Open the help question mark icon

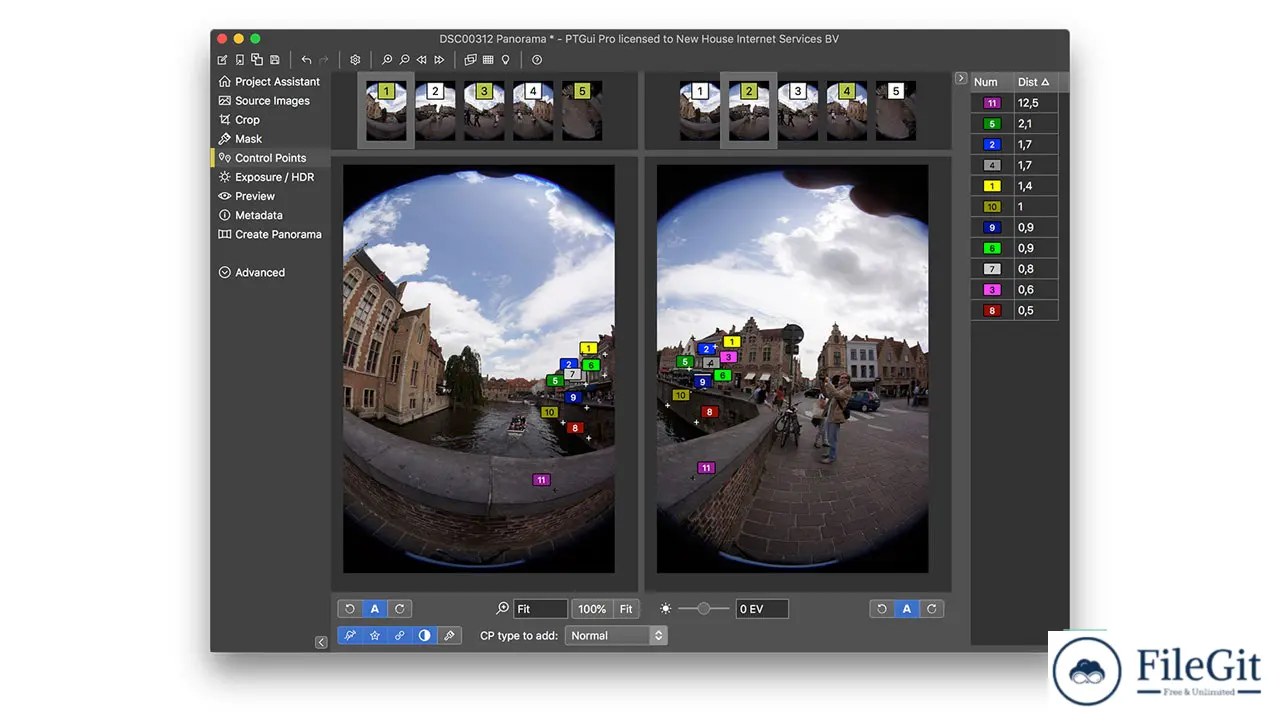537,60
